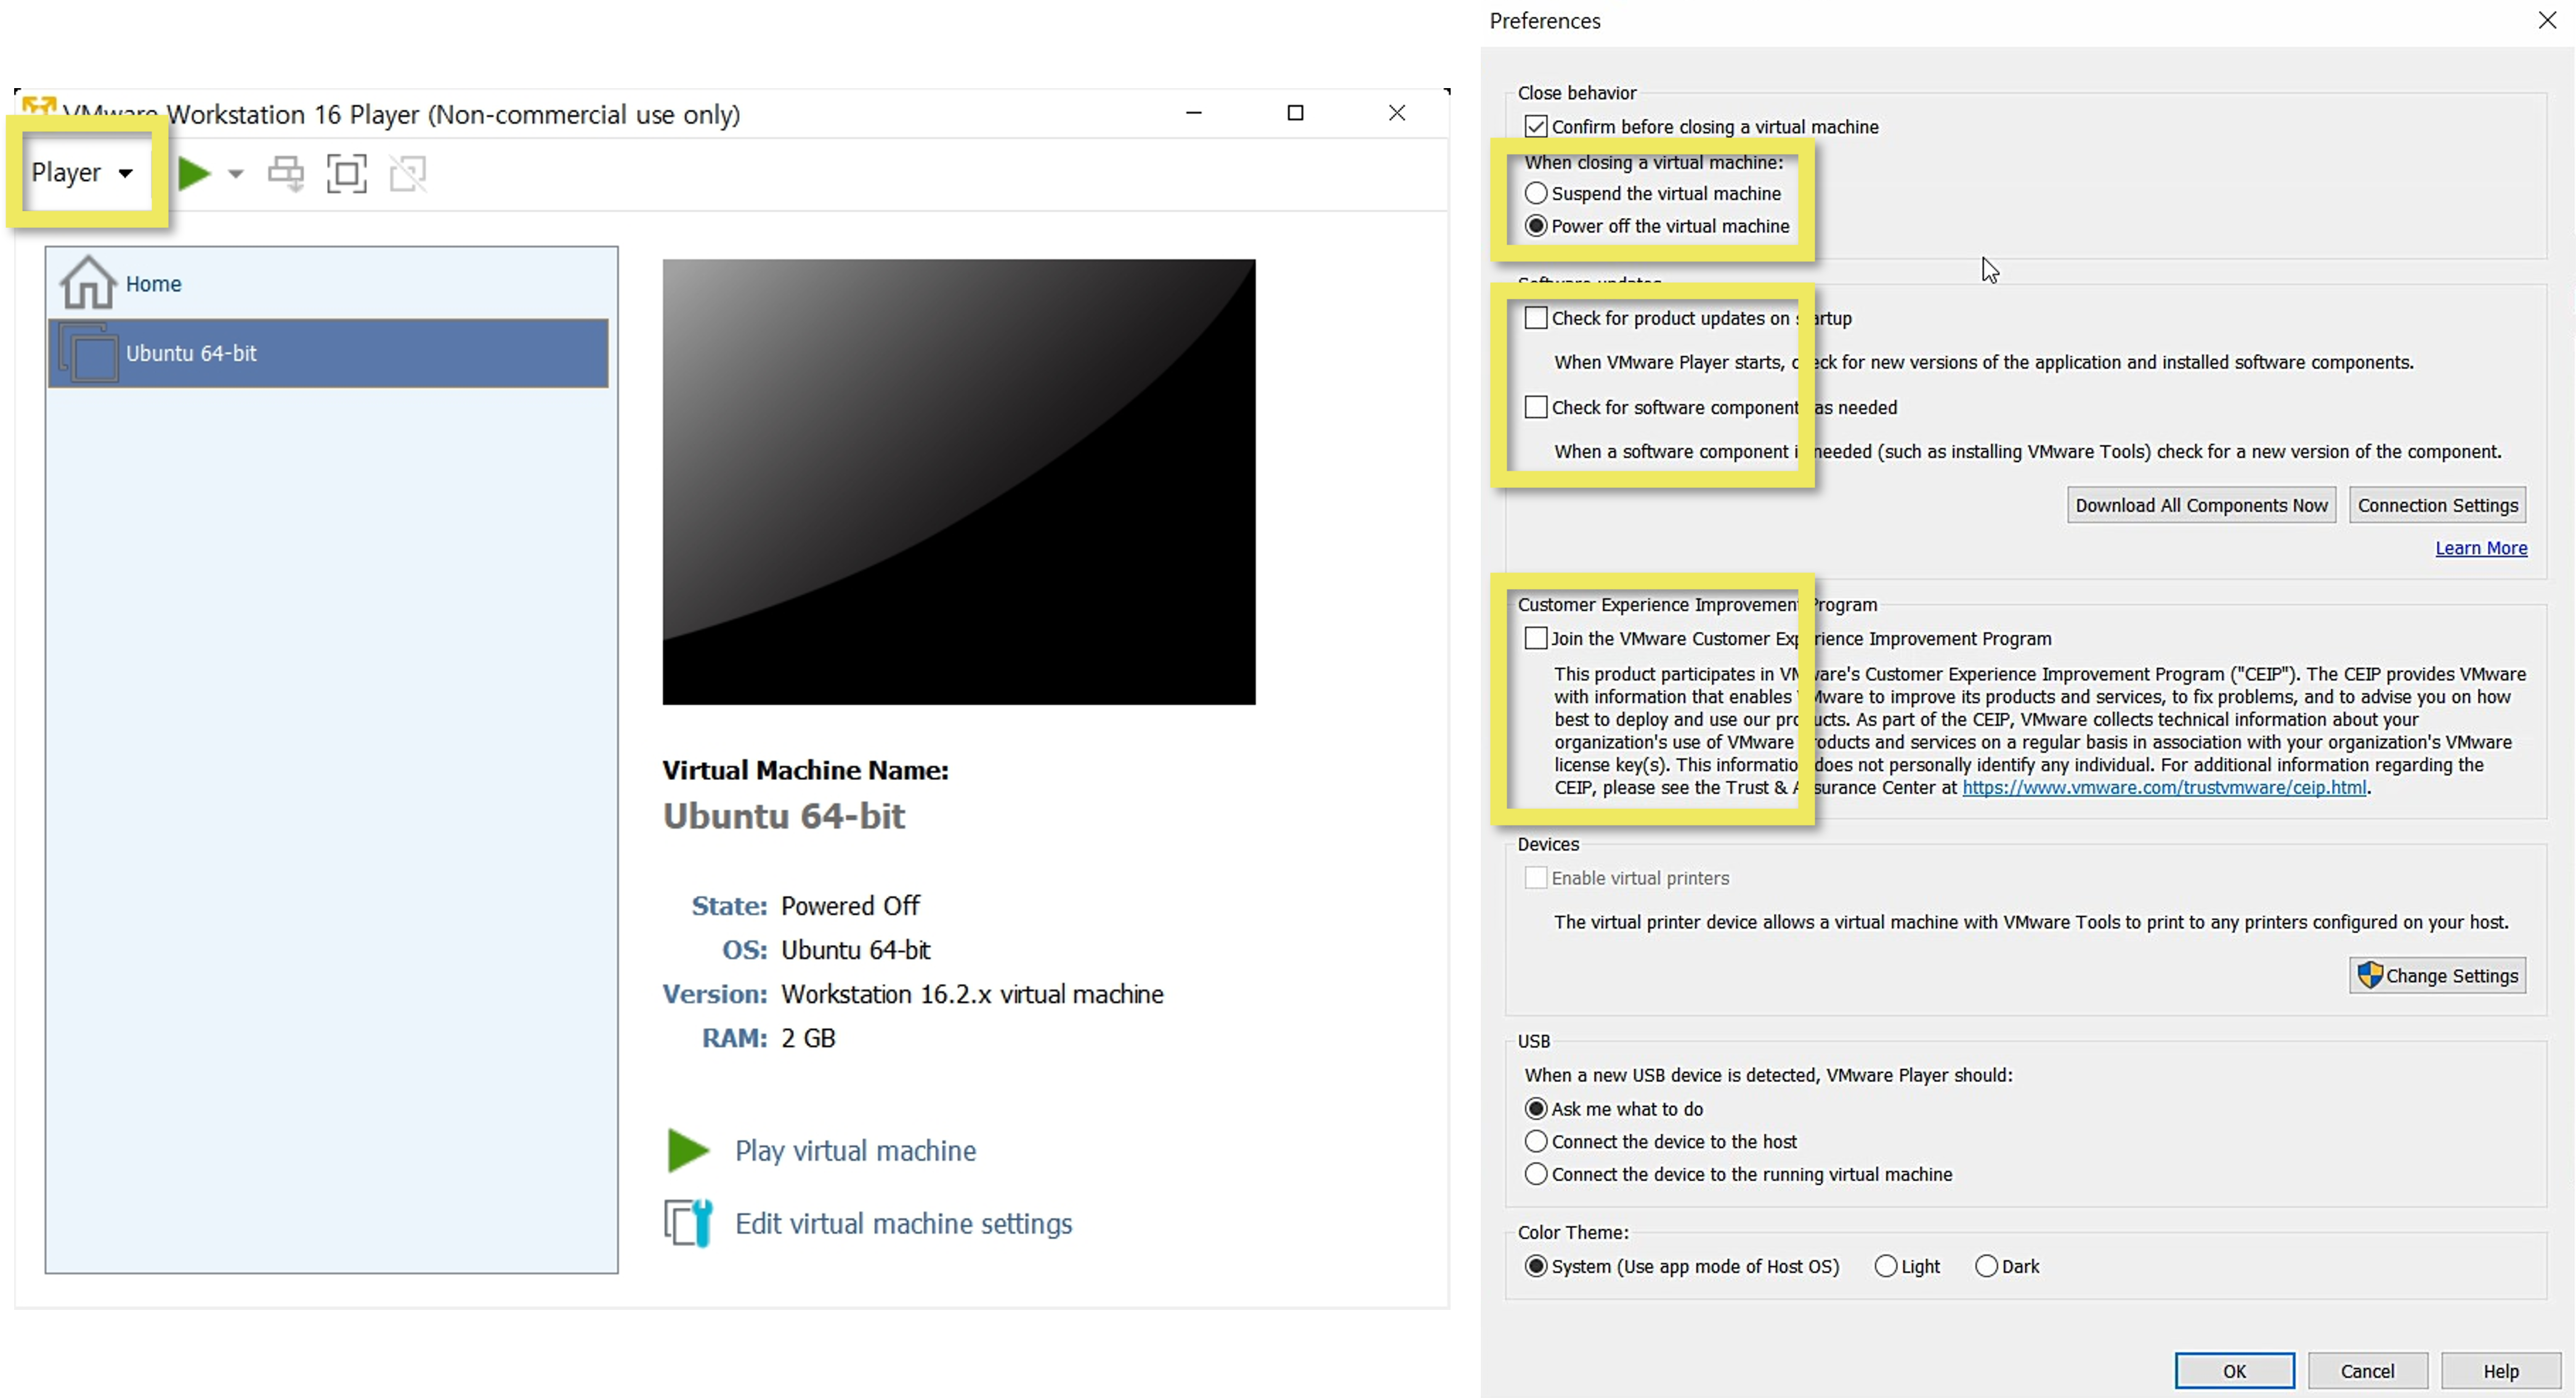
Task: Click the '2 GB' RAM value
Action: click(x=808, y=1039)
